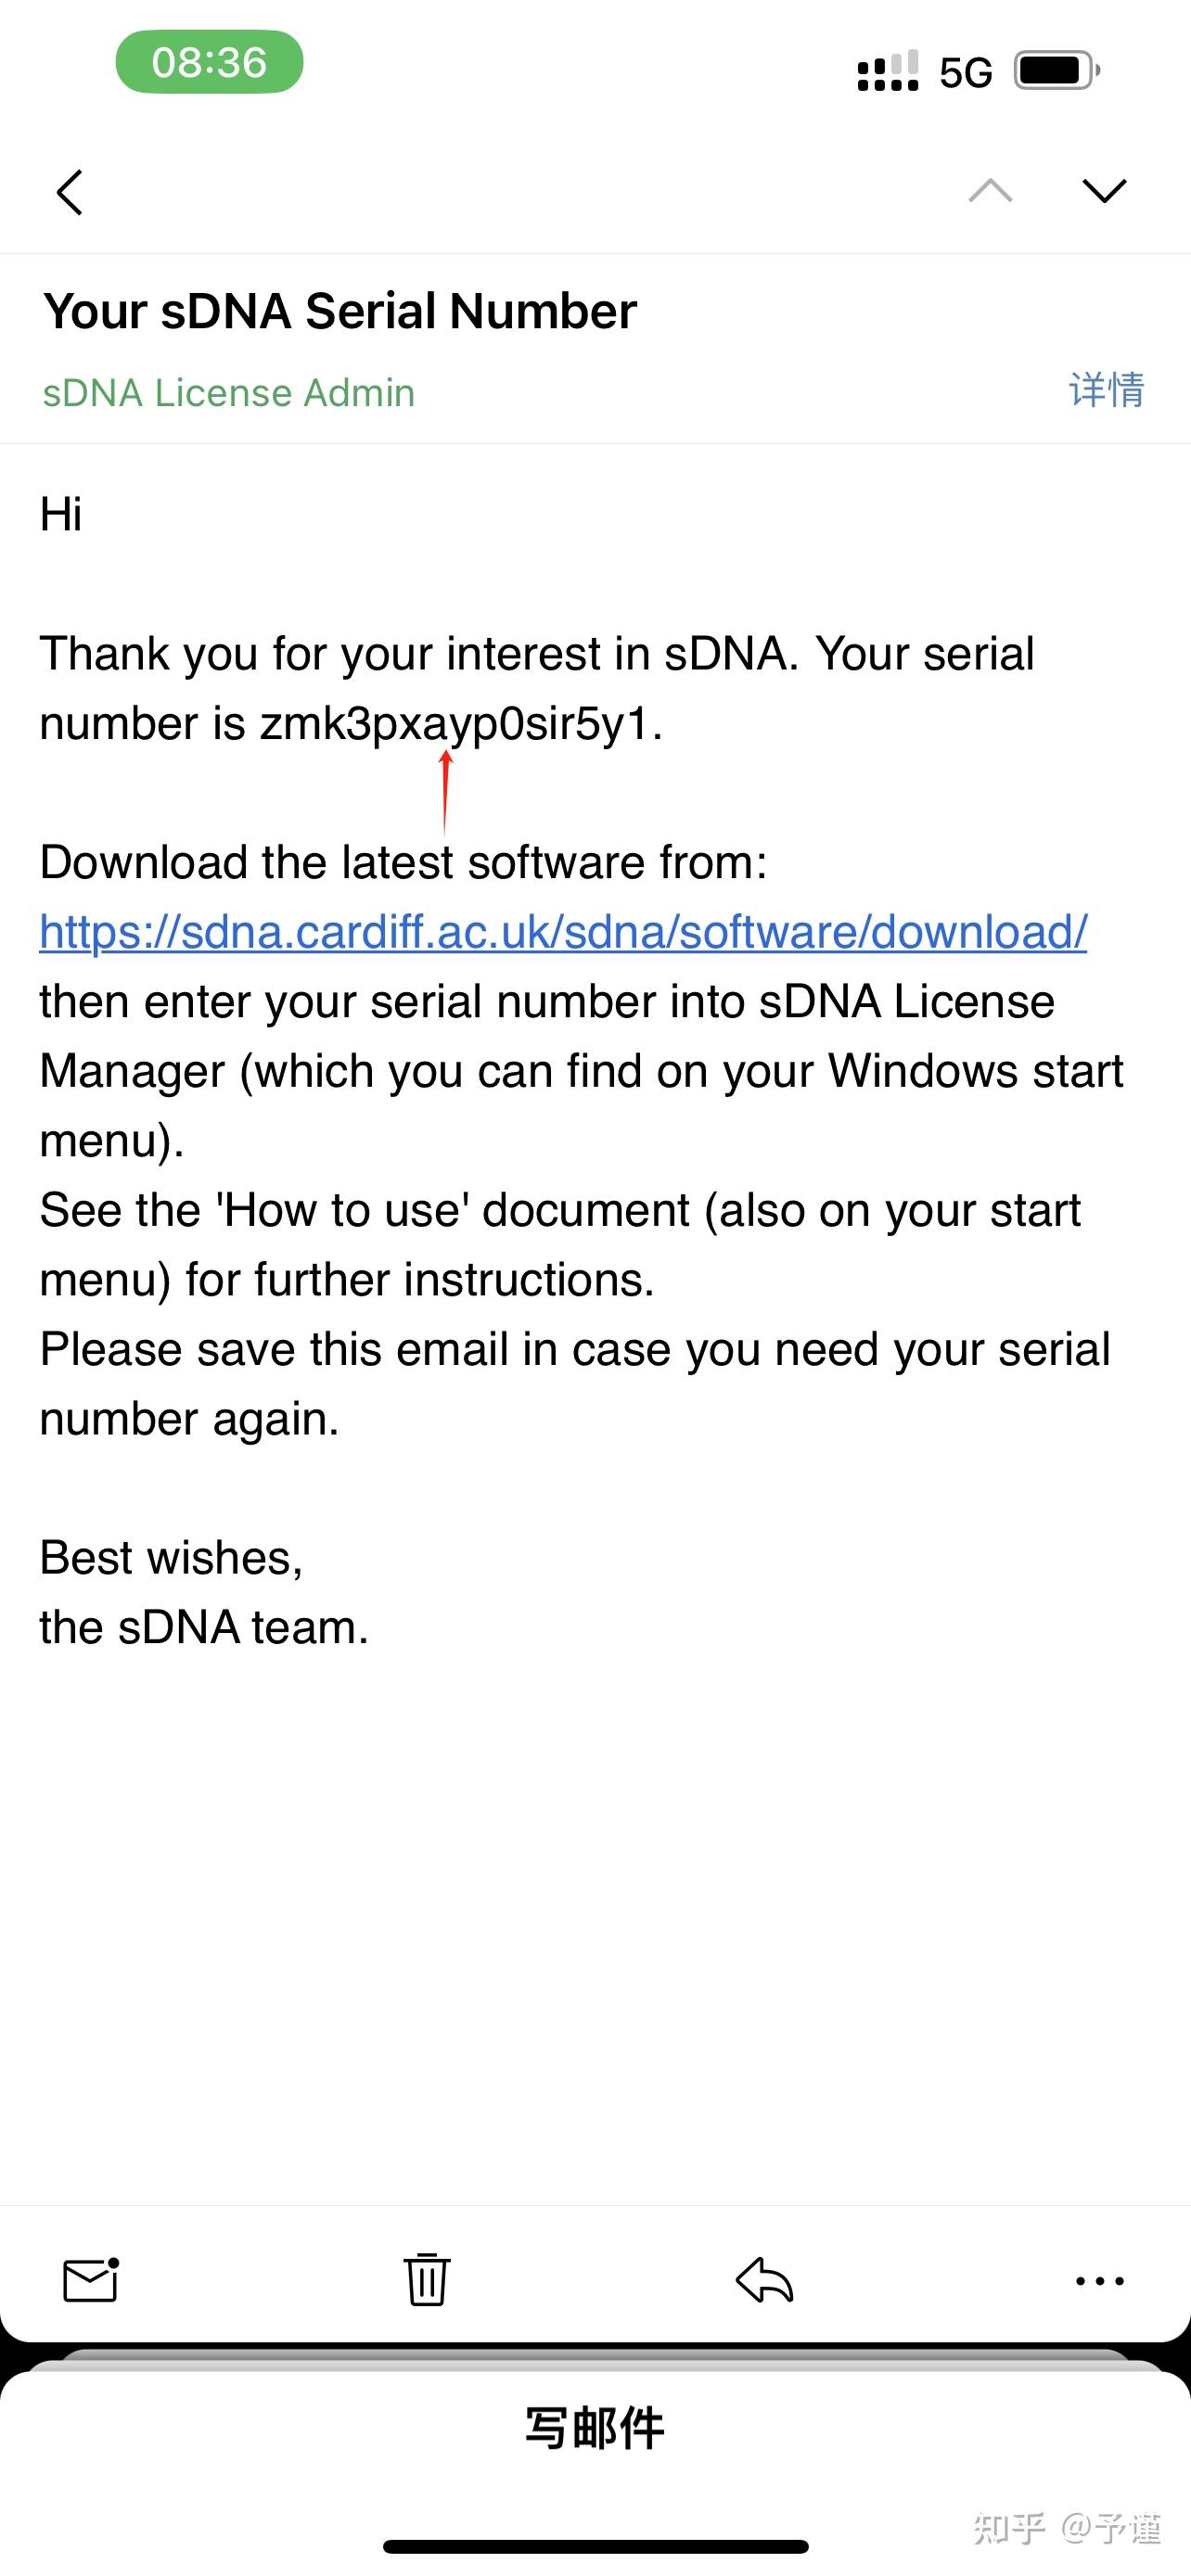The width and height of the screenshot is (1191, 2576).
Task: Tap sender name sDNA License Admin
Action: (x=228, y=393)
